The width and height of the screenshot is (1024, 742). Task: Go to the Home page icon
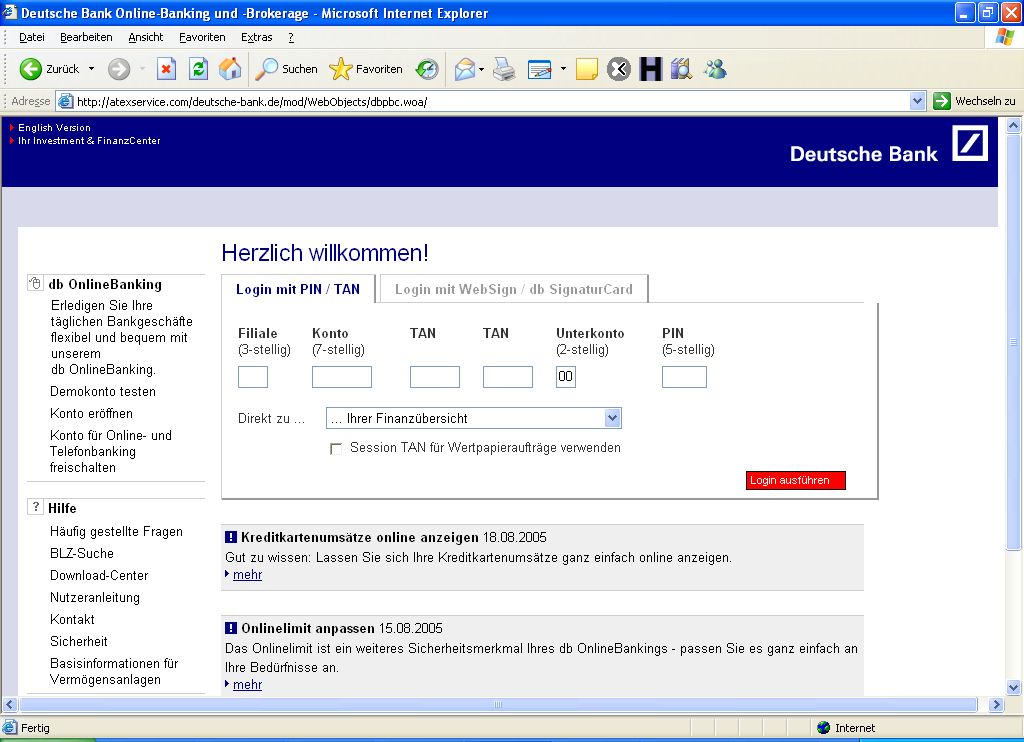tap(230, 69)
